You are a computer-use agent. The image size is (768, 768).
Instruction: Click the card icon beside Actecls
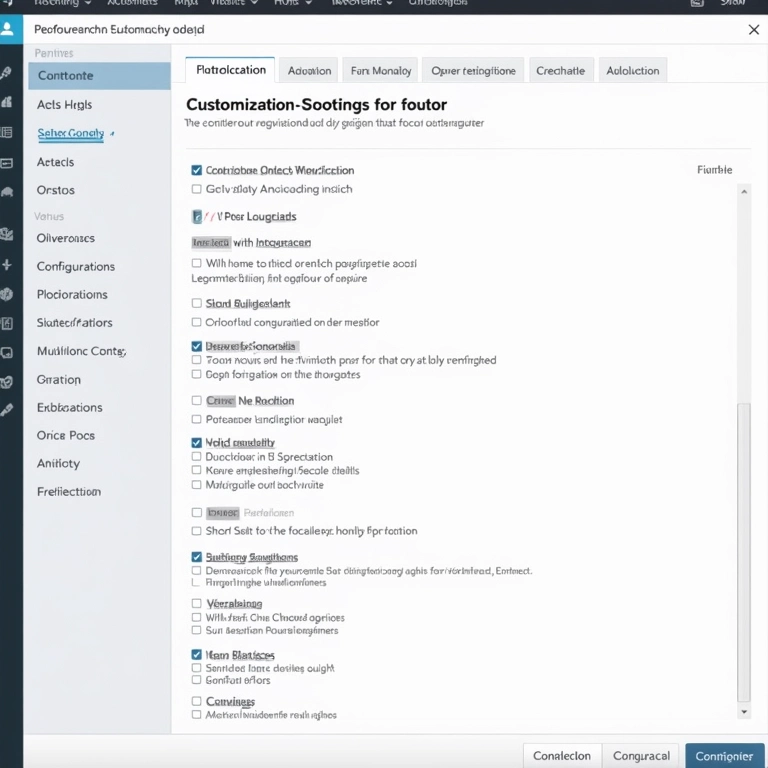pos(6,163)
